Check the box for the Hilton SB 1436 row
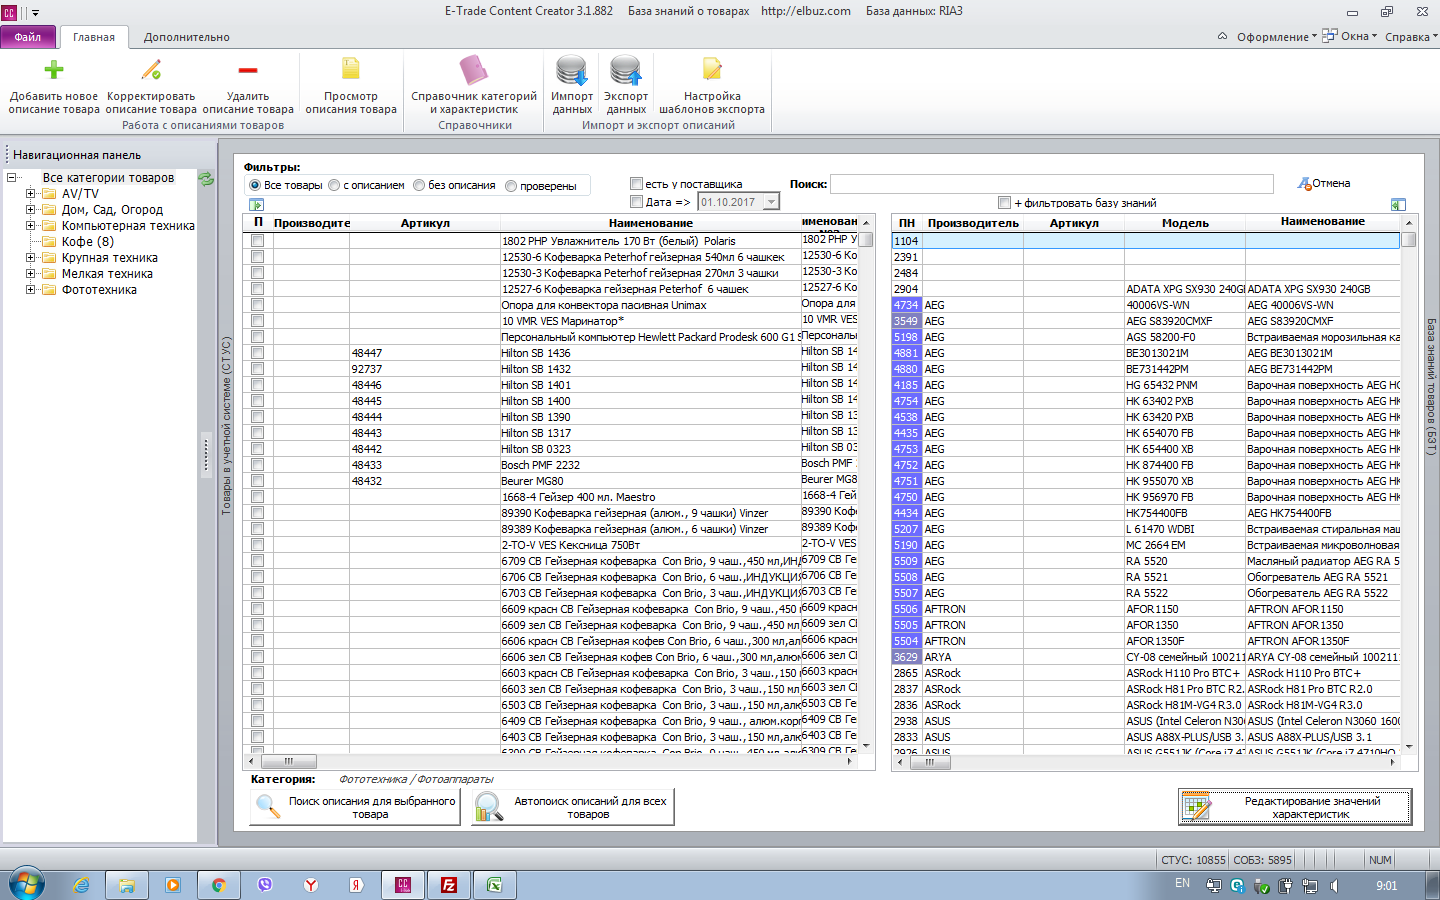Screen dimensions: 1440x900 click(258, 353)
